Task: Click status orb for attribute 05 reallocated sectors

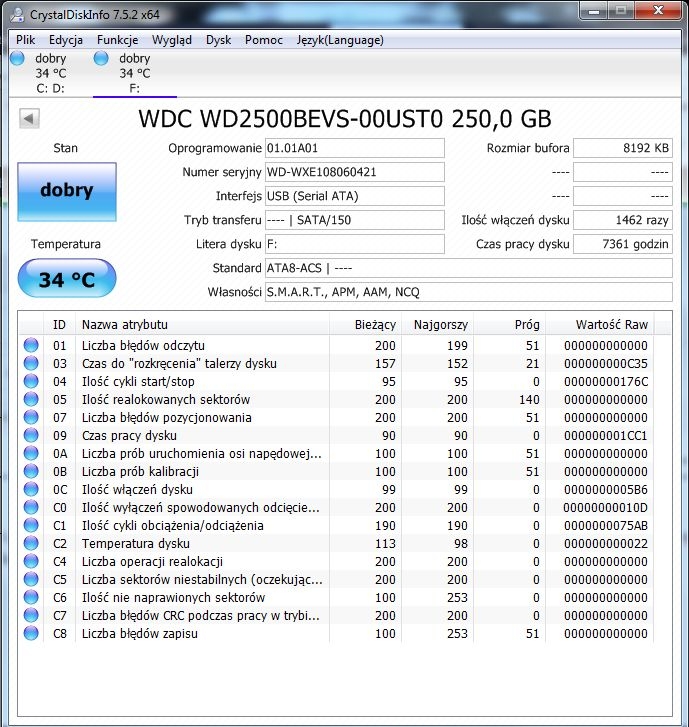Action: pos(31,399)
